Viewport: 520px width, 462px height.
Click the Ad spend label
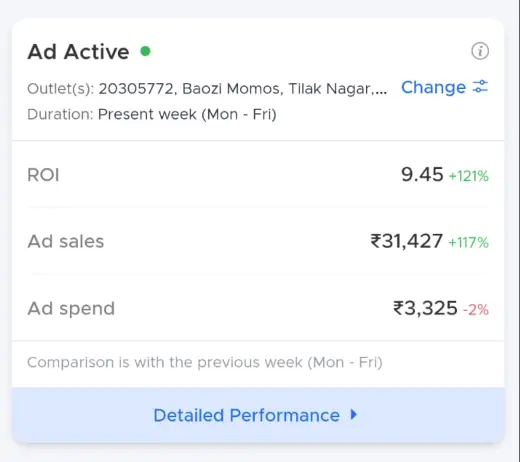[71, 308]
